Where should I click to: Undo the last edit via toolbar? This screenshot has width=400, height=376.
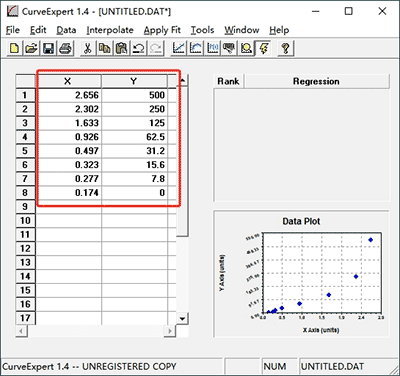139,49
